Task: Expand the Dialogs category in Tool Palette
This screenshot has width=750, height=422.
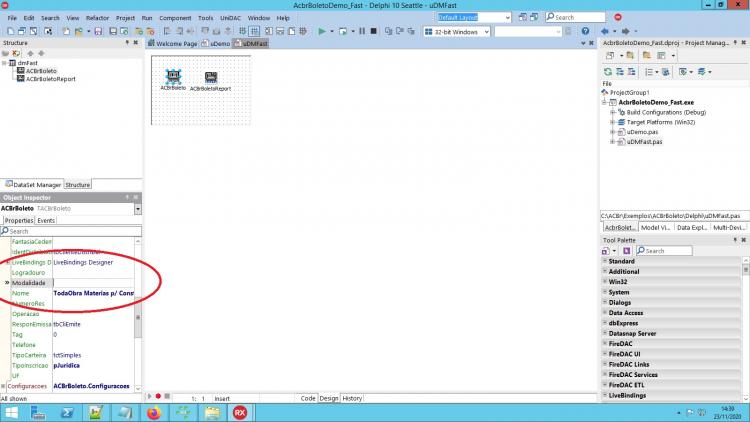Action: pyautogui.click(x=605, y=302)
